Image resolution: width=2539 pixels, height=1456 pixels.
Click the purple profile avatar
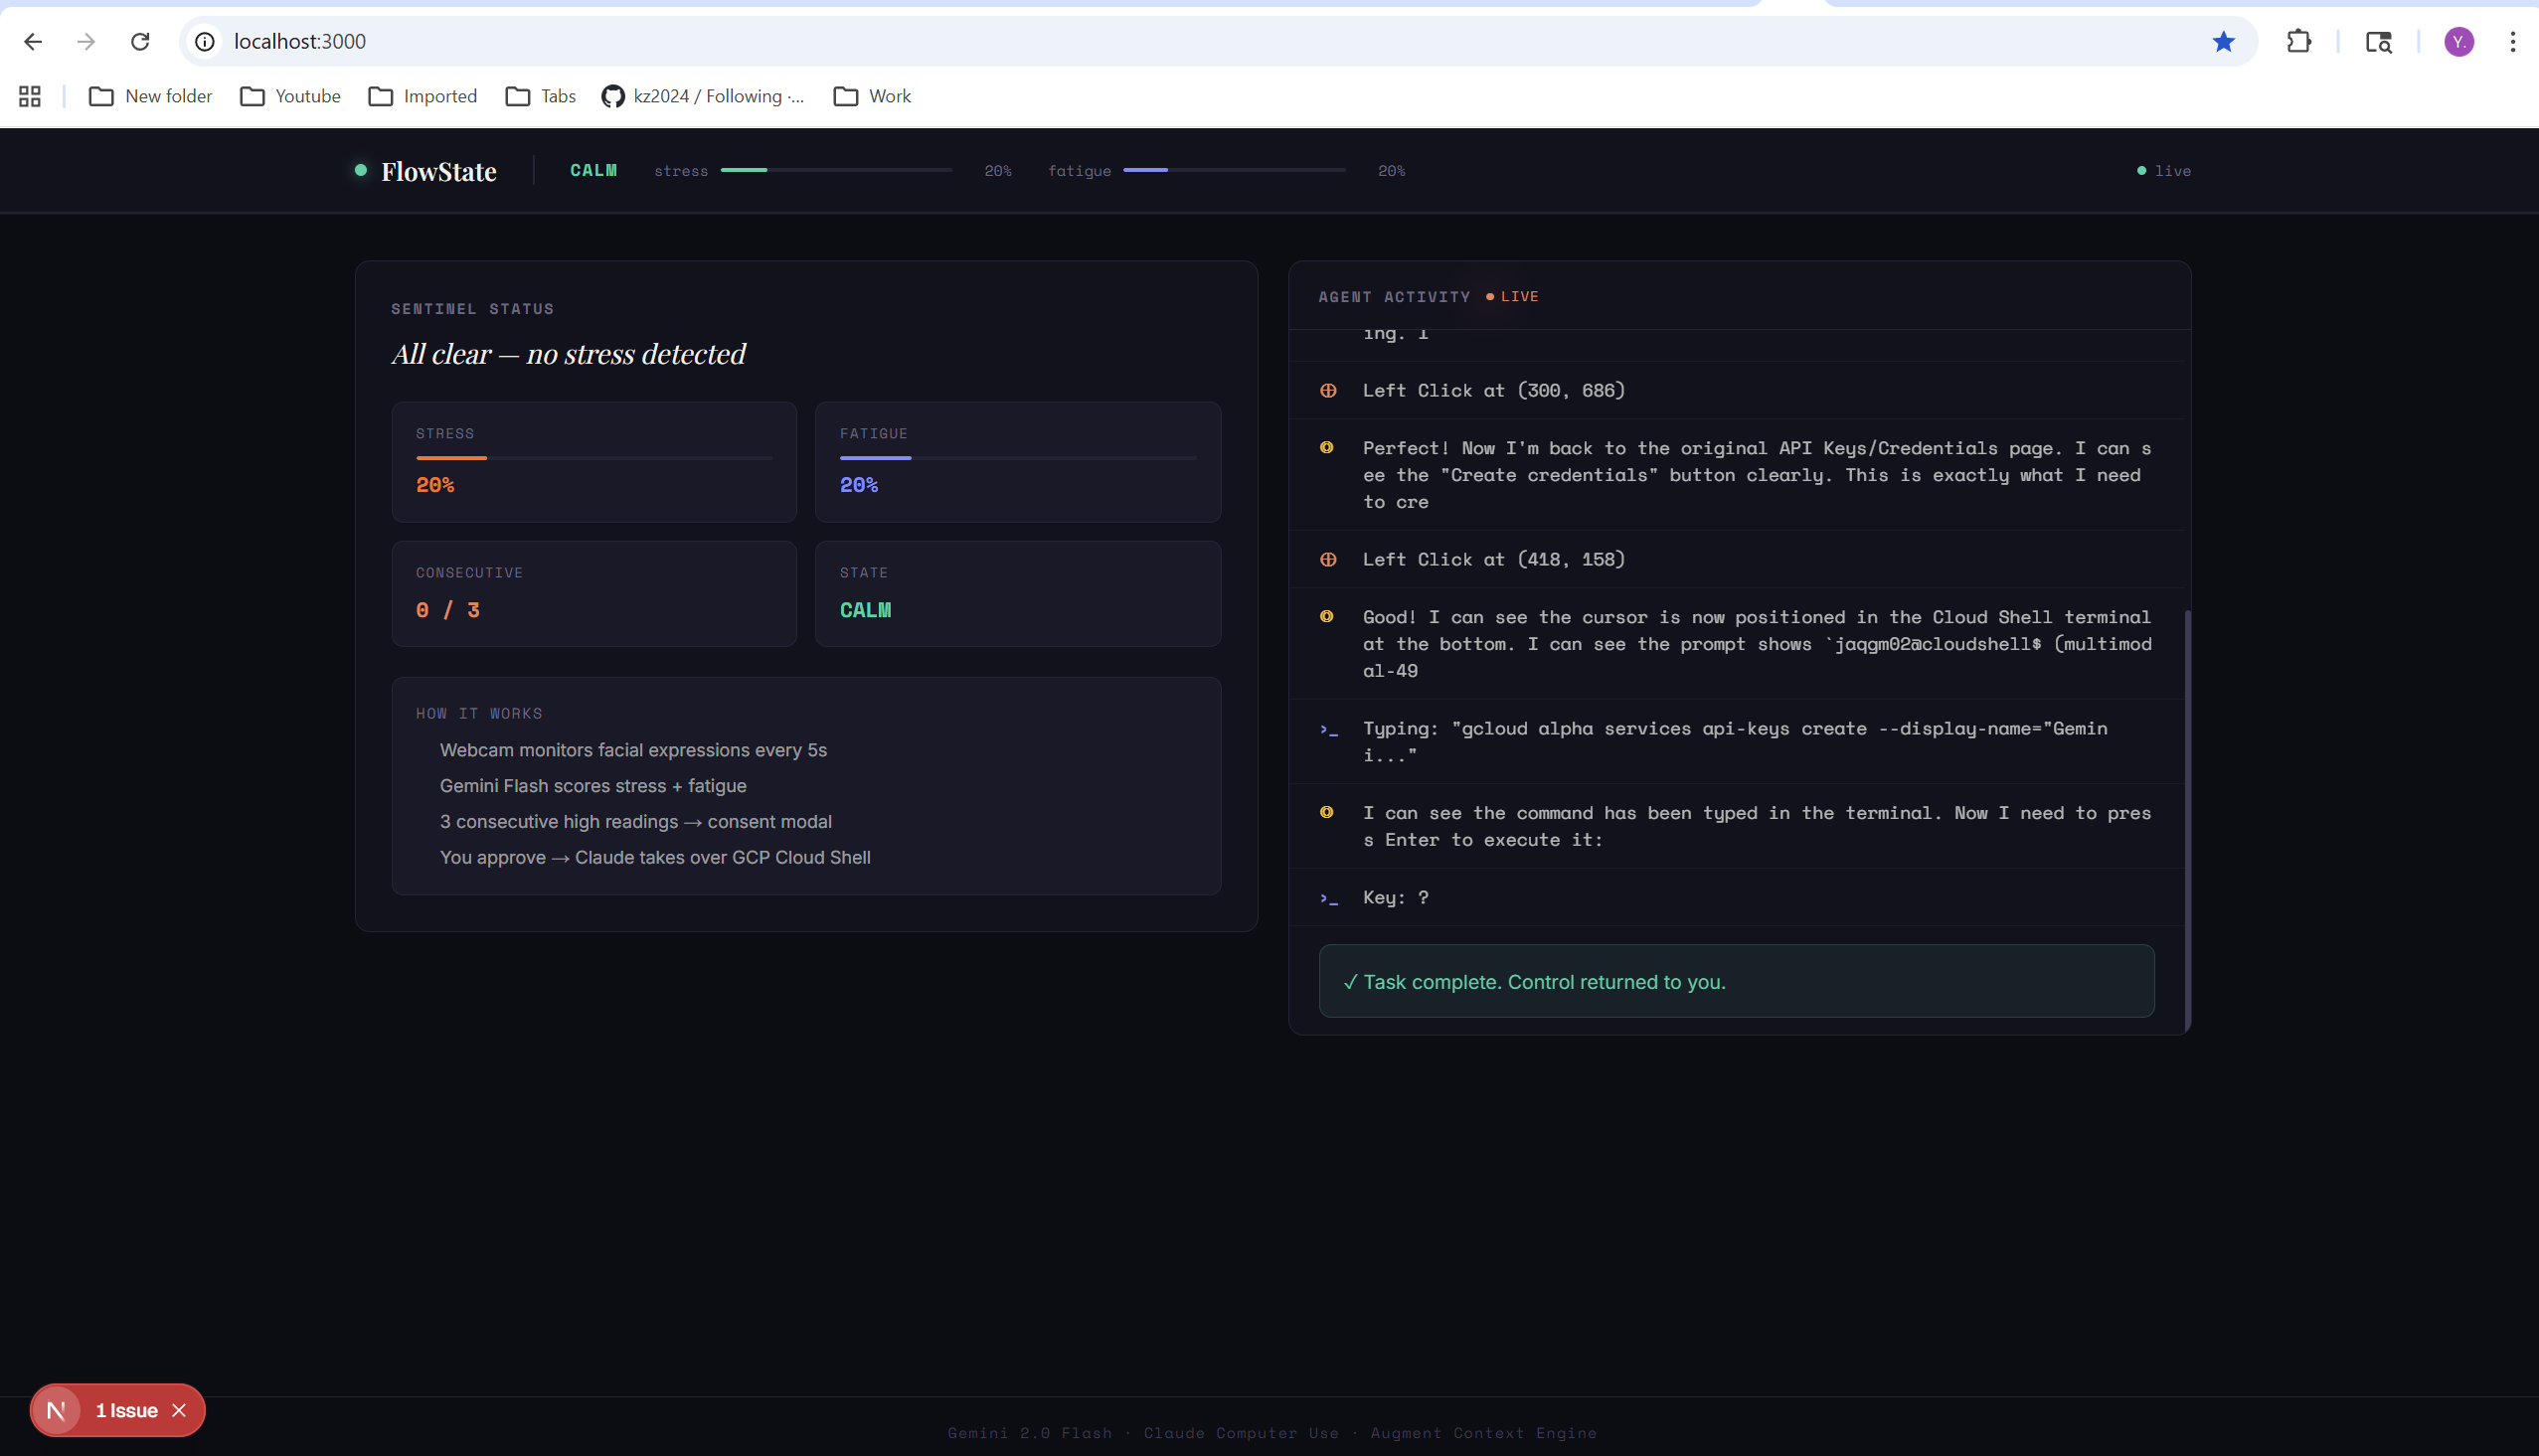(x=2458, y=41)
